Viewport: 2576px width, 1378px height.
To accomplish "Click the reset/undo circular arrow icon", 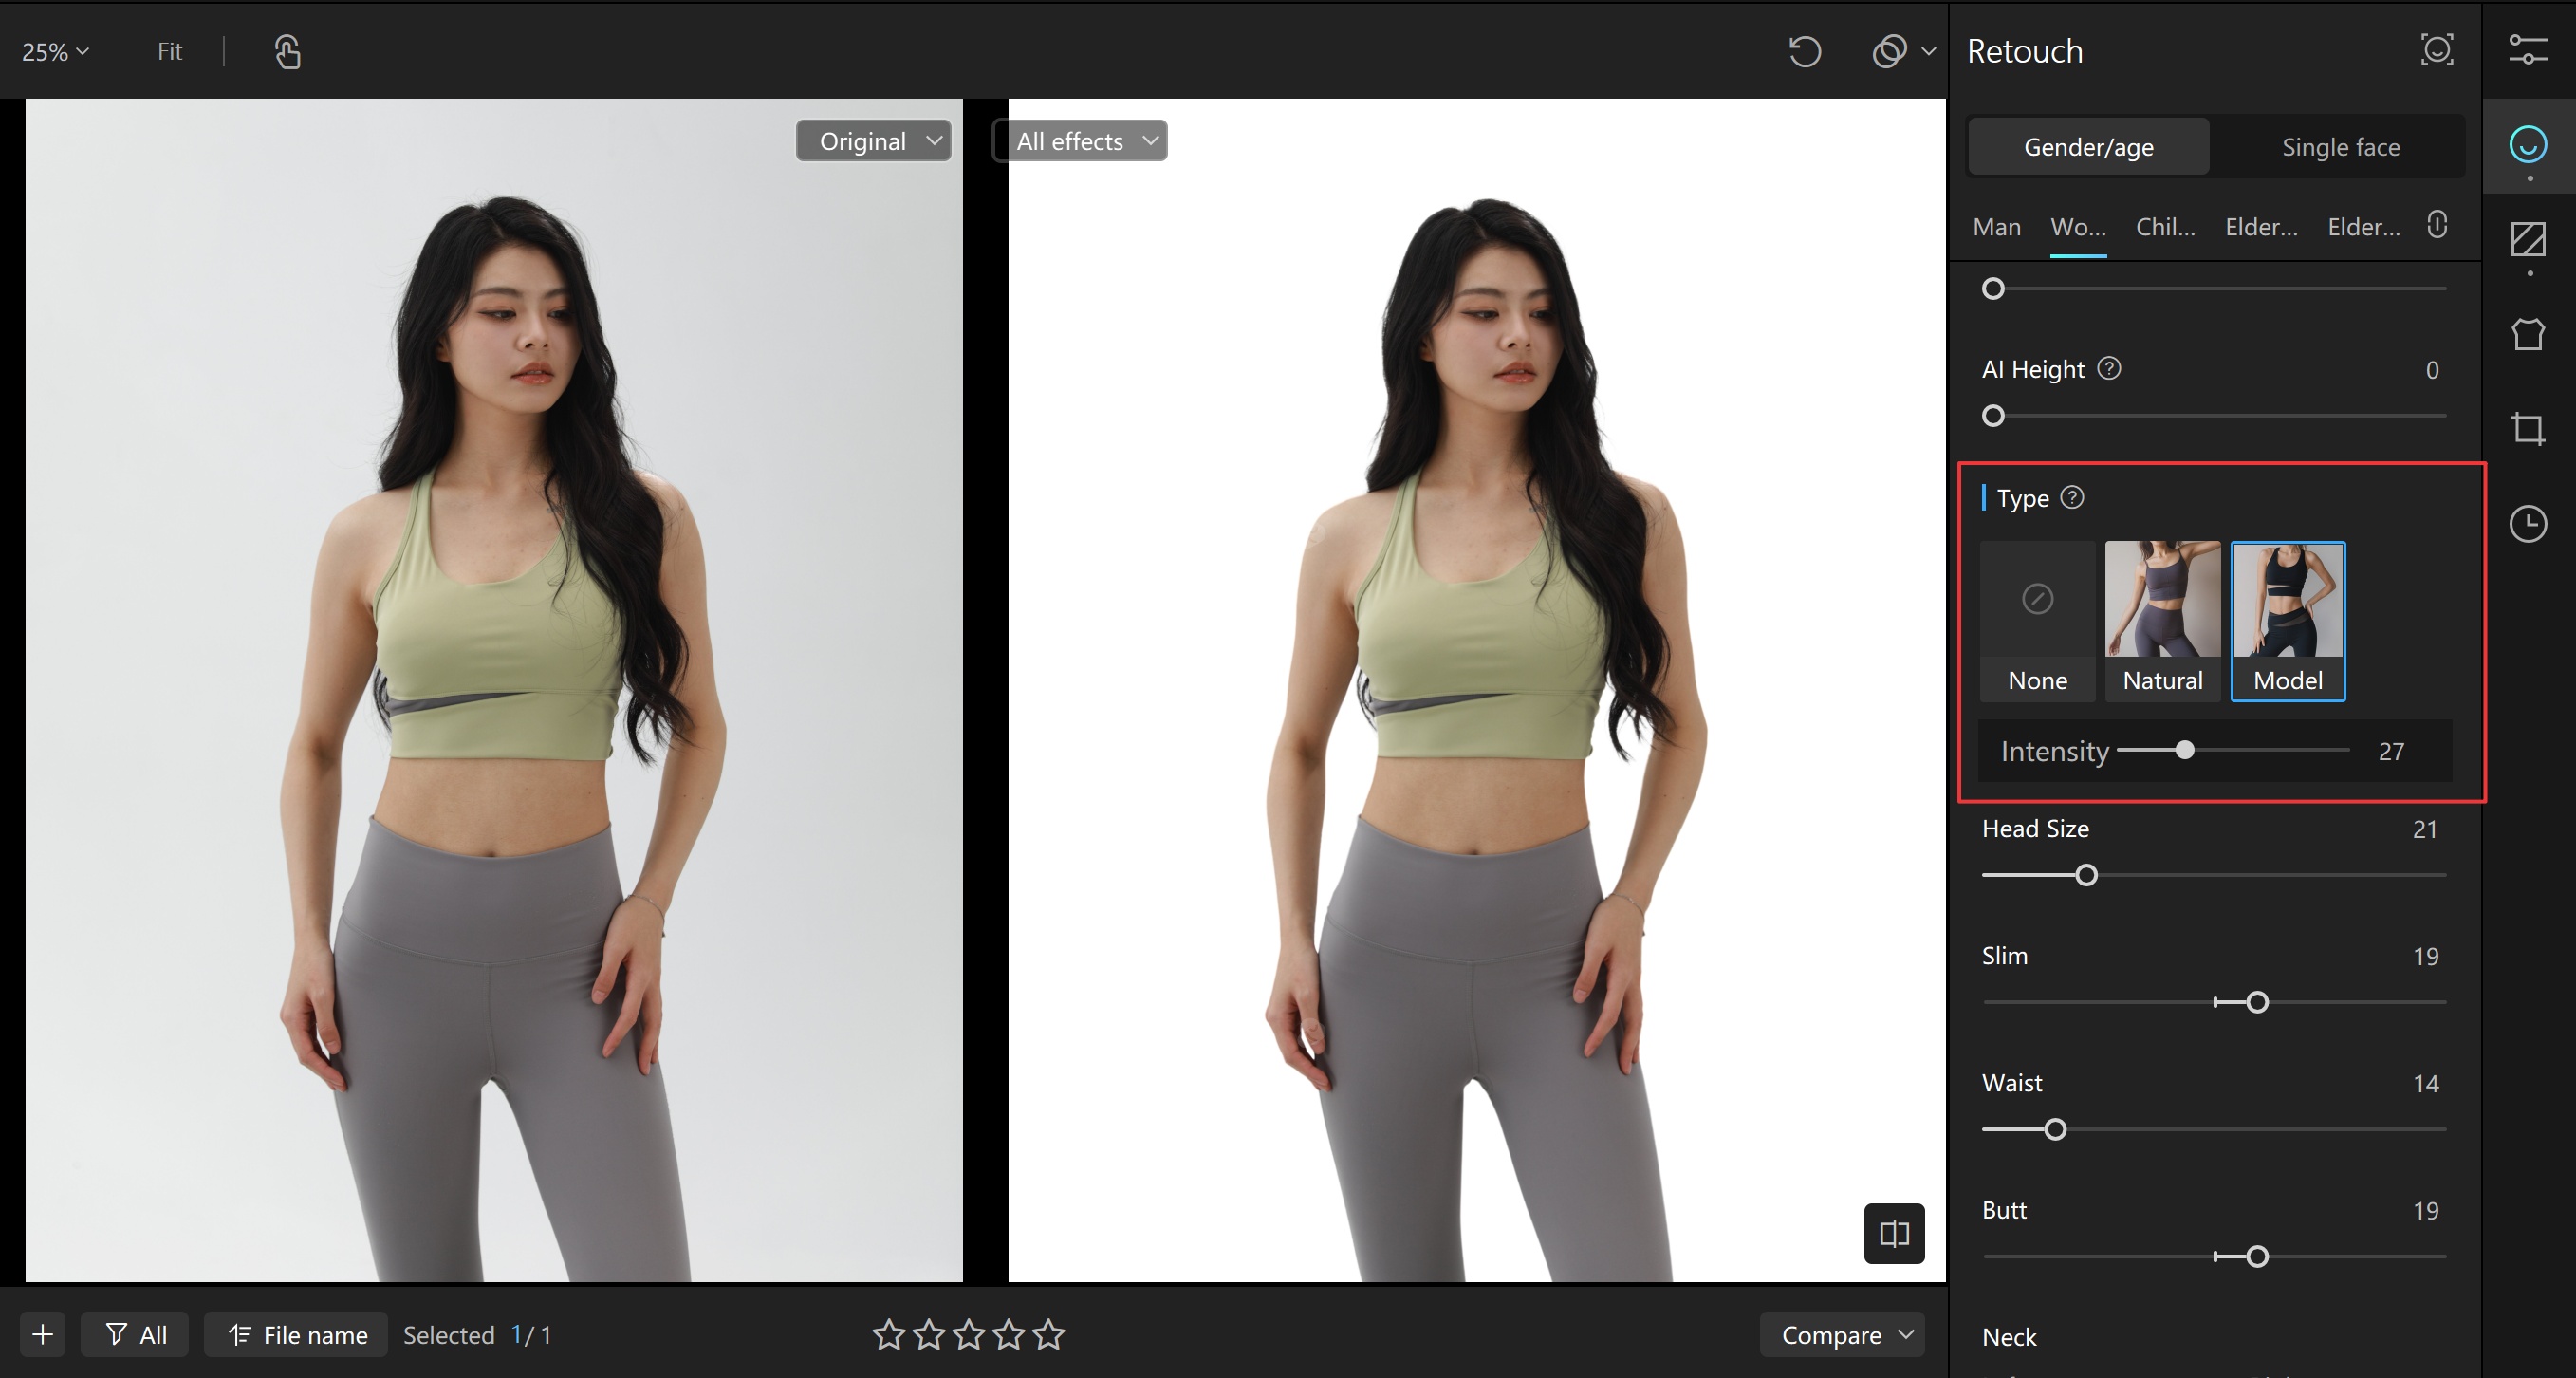I will pyautogui.click(x=1804, y=52).
